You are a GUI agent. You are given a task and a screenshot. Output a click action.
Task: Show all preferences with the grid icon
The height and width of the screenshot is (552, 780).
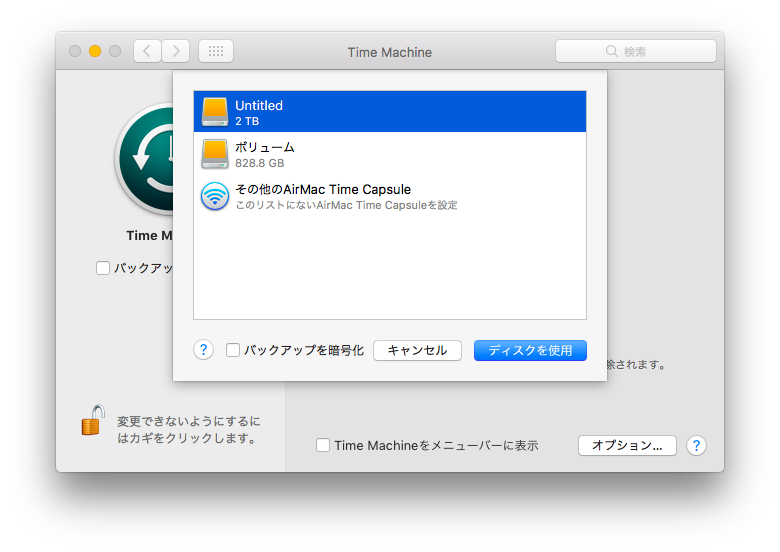click(216, 51)
